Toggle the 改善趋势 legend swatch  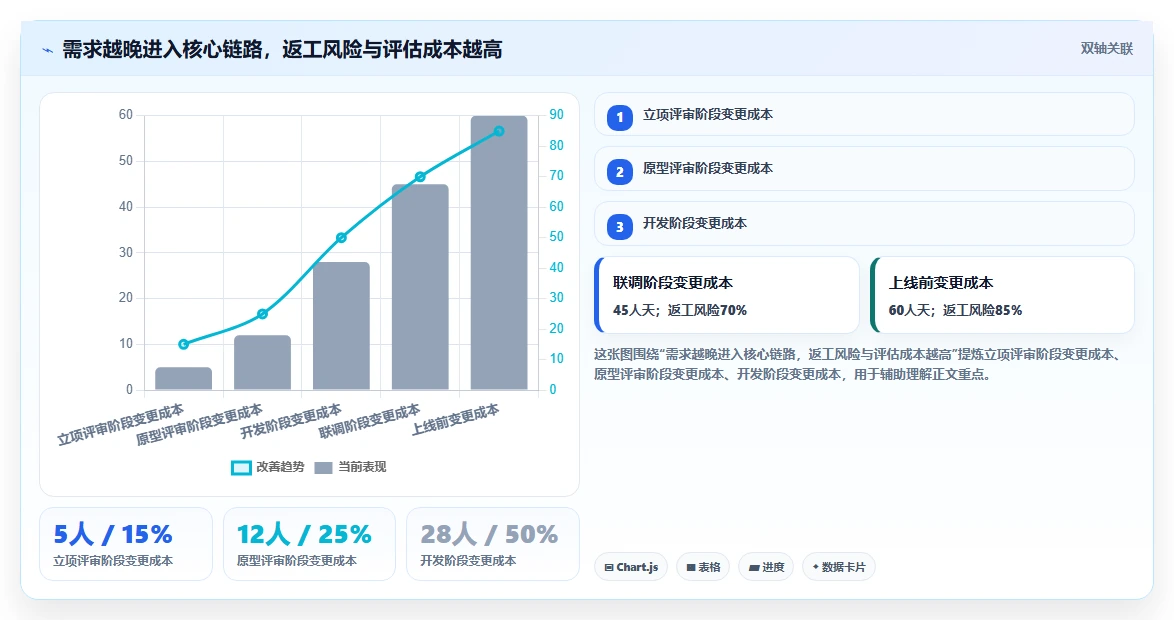[241, 467]
